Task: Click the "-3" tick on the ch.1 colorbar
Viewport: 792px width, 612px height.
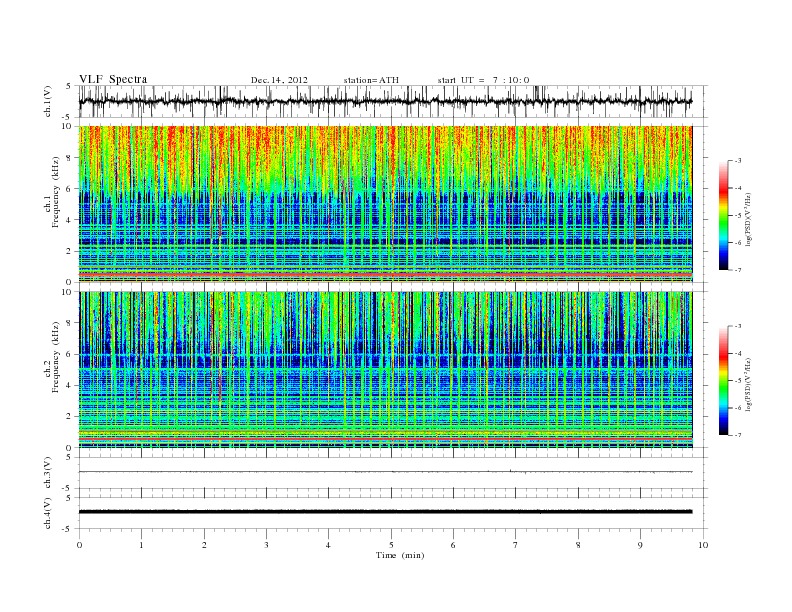Action: 738,161
